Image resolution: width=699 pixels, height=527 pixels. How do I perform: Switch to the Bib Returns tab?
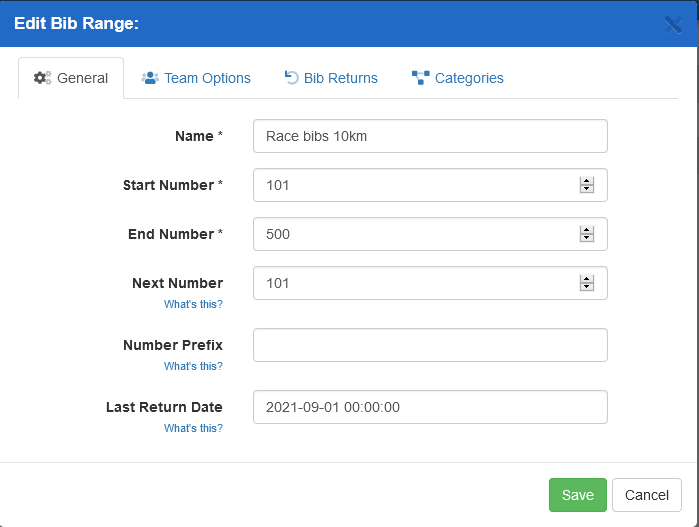tap(340, 78)
